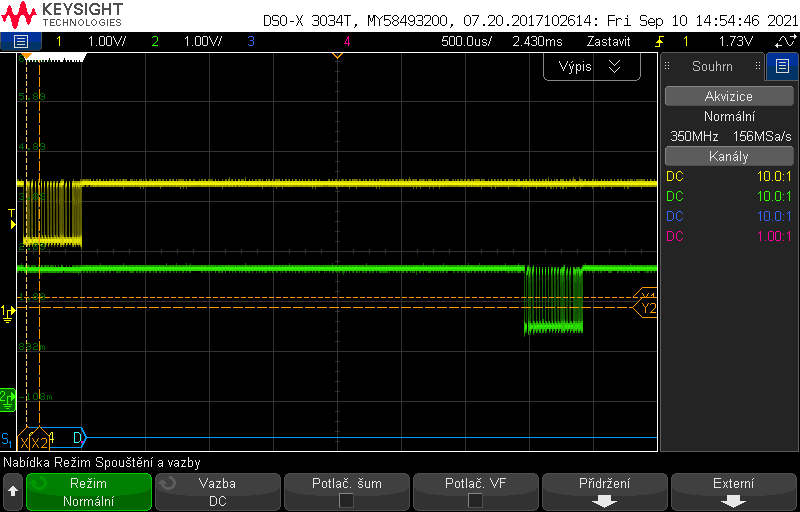Click channel 1 ground reference marker
Viewport: 800px width, 512px height.
point(8,313)
